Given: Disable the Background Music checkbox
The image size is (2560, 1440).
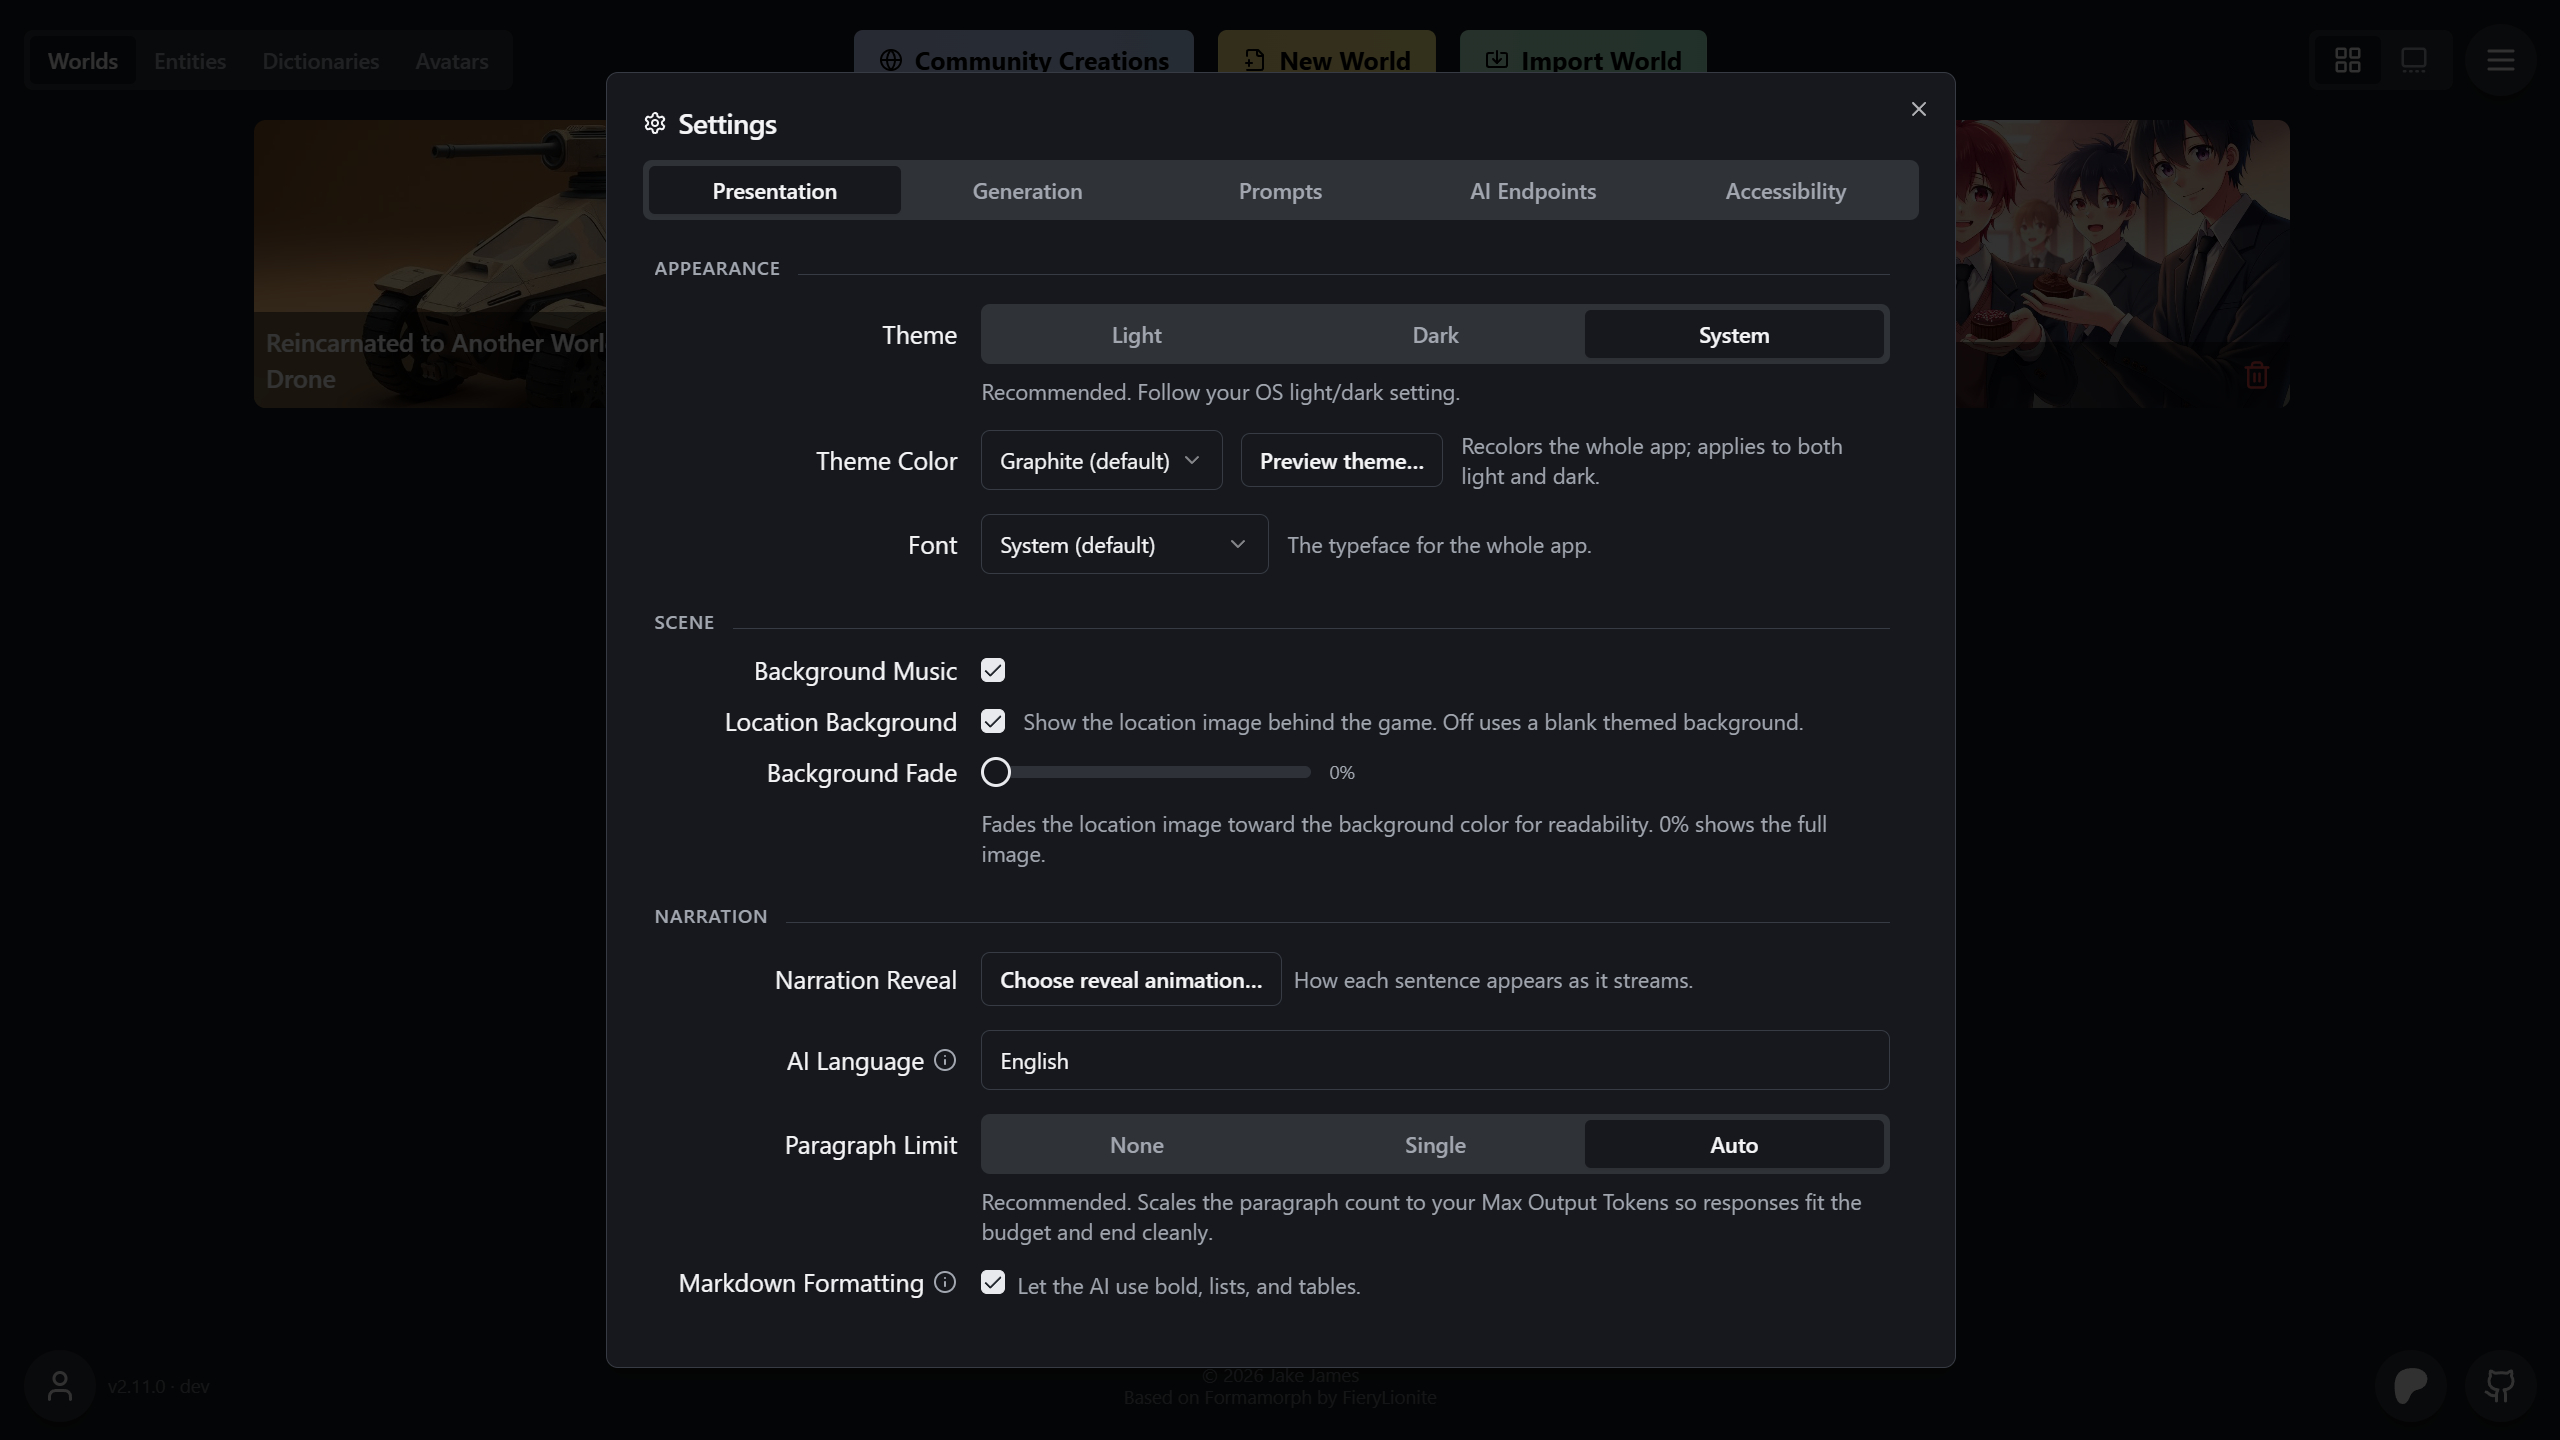Looking at the screenshot, I should pos(993,670).
